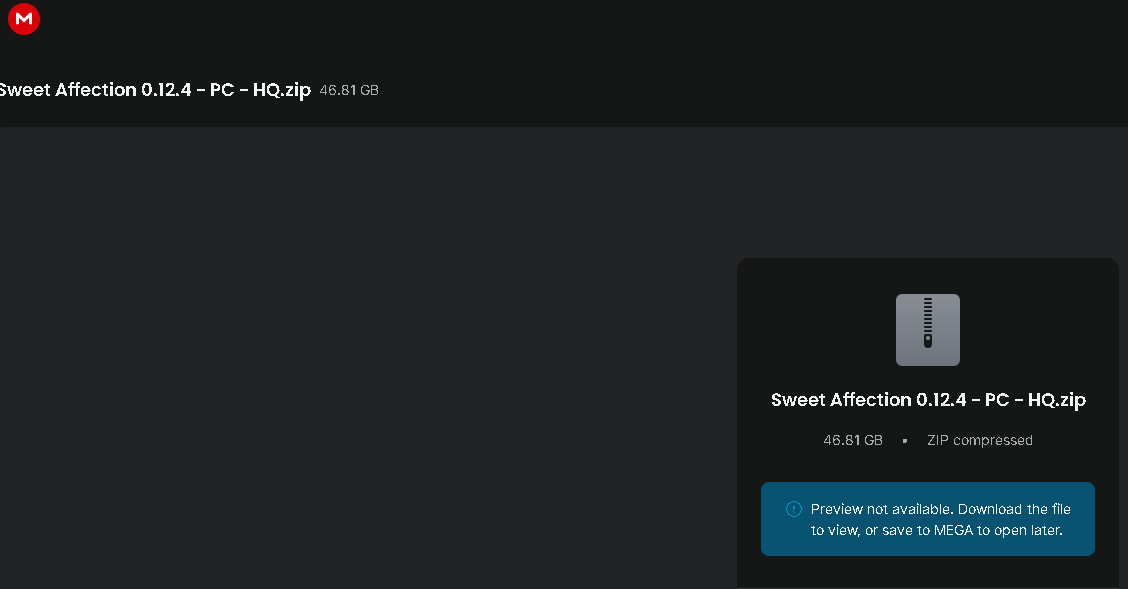Select the file name under the ZIP icon
This screenshot has width=1128, height=589.
click(928, 400)
